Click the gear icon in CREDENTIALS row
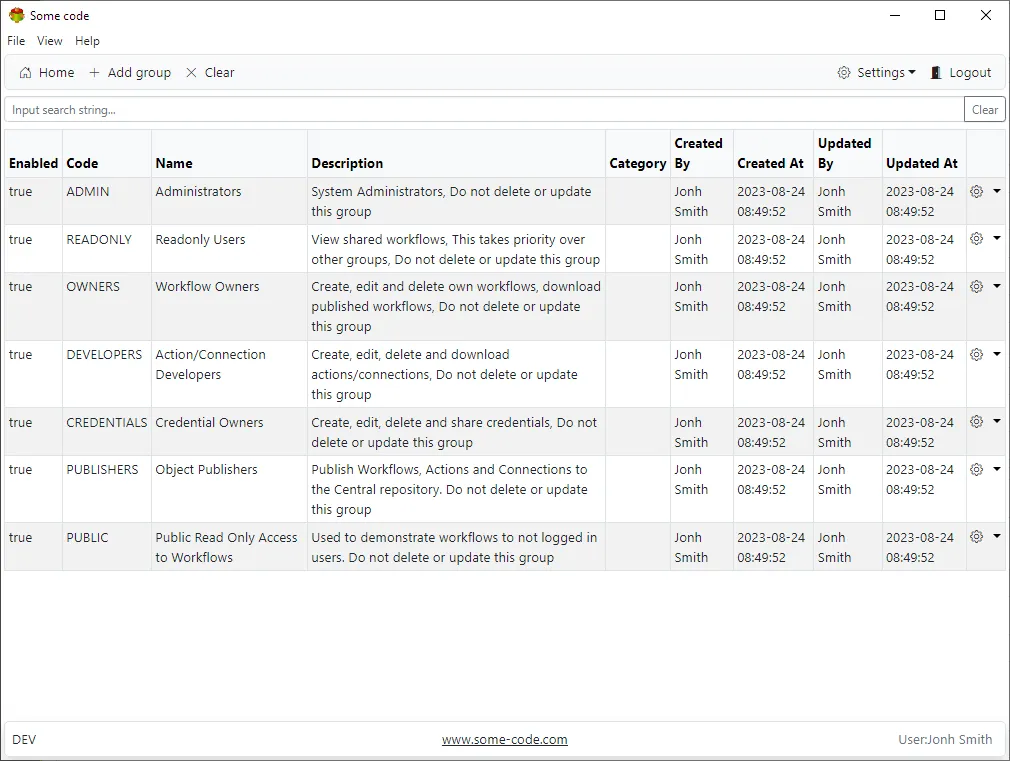The image size is (1010, 761). tap(977, 422)
